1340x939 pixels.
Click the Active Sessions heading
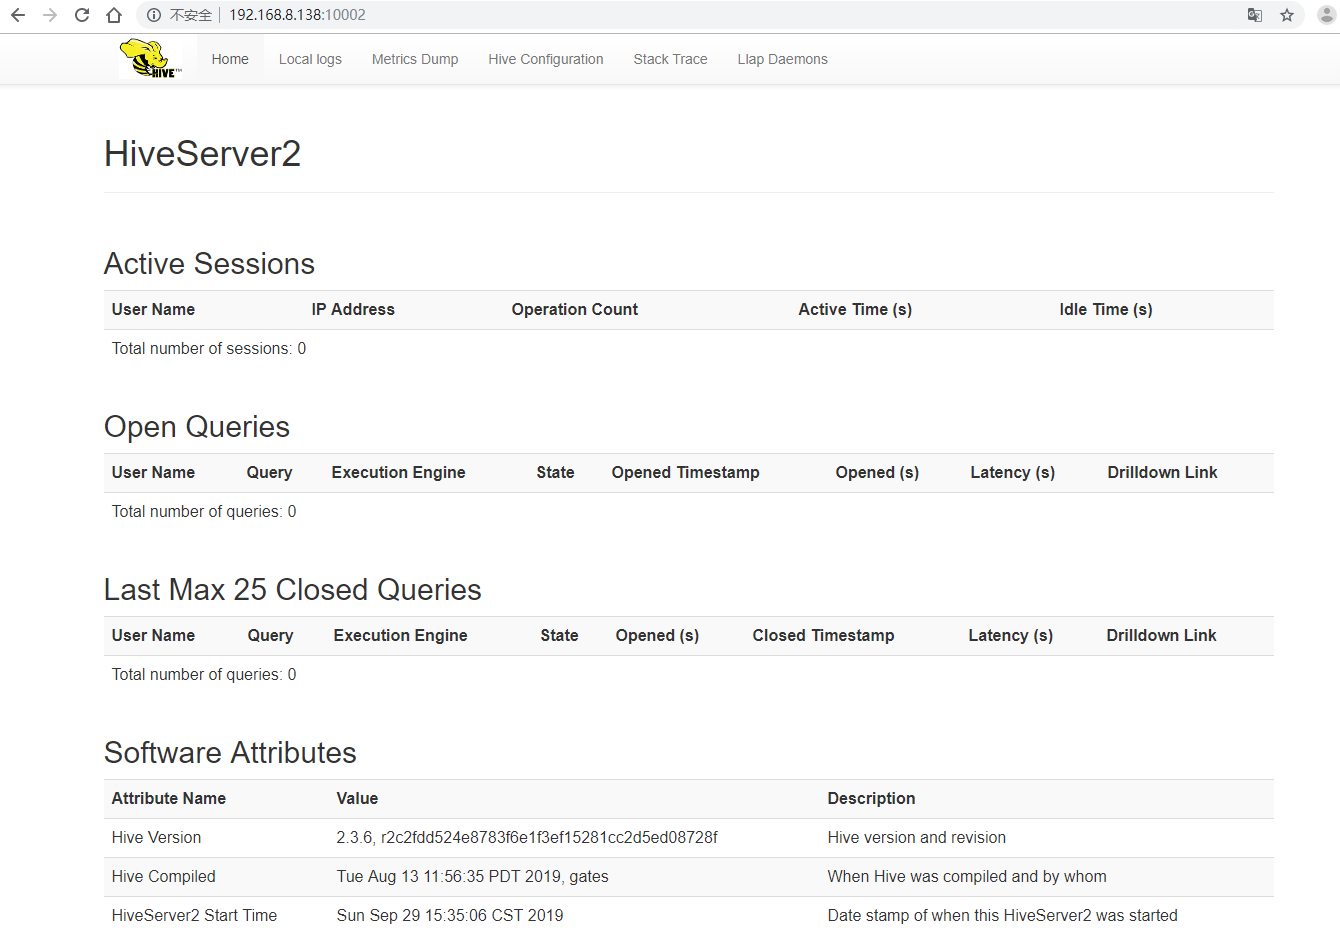[209, 263]
